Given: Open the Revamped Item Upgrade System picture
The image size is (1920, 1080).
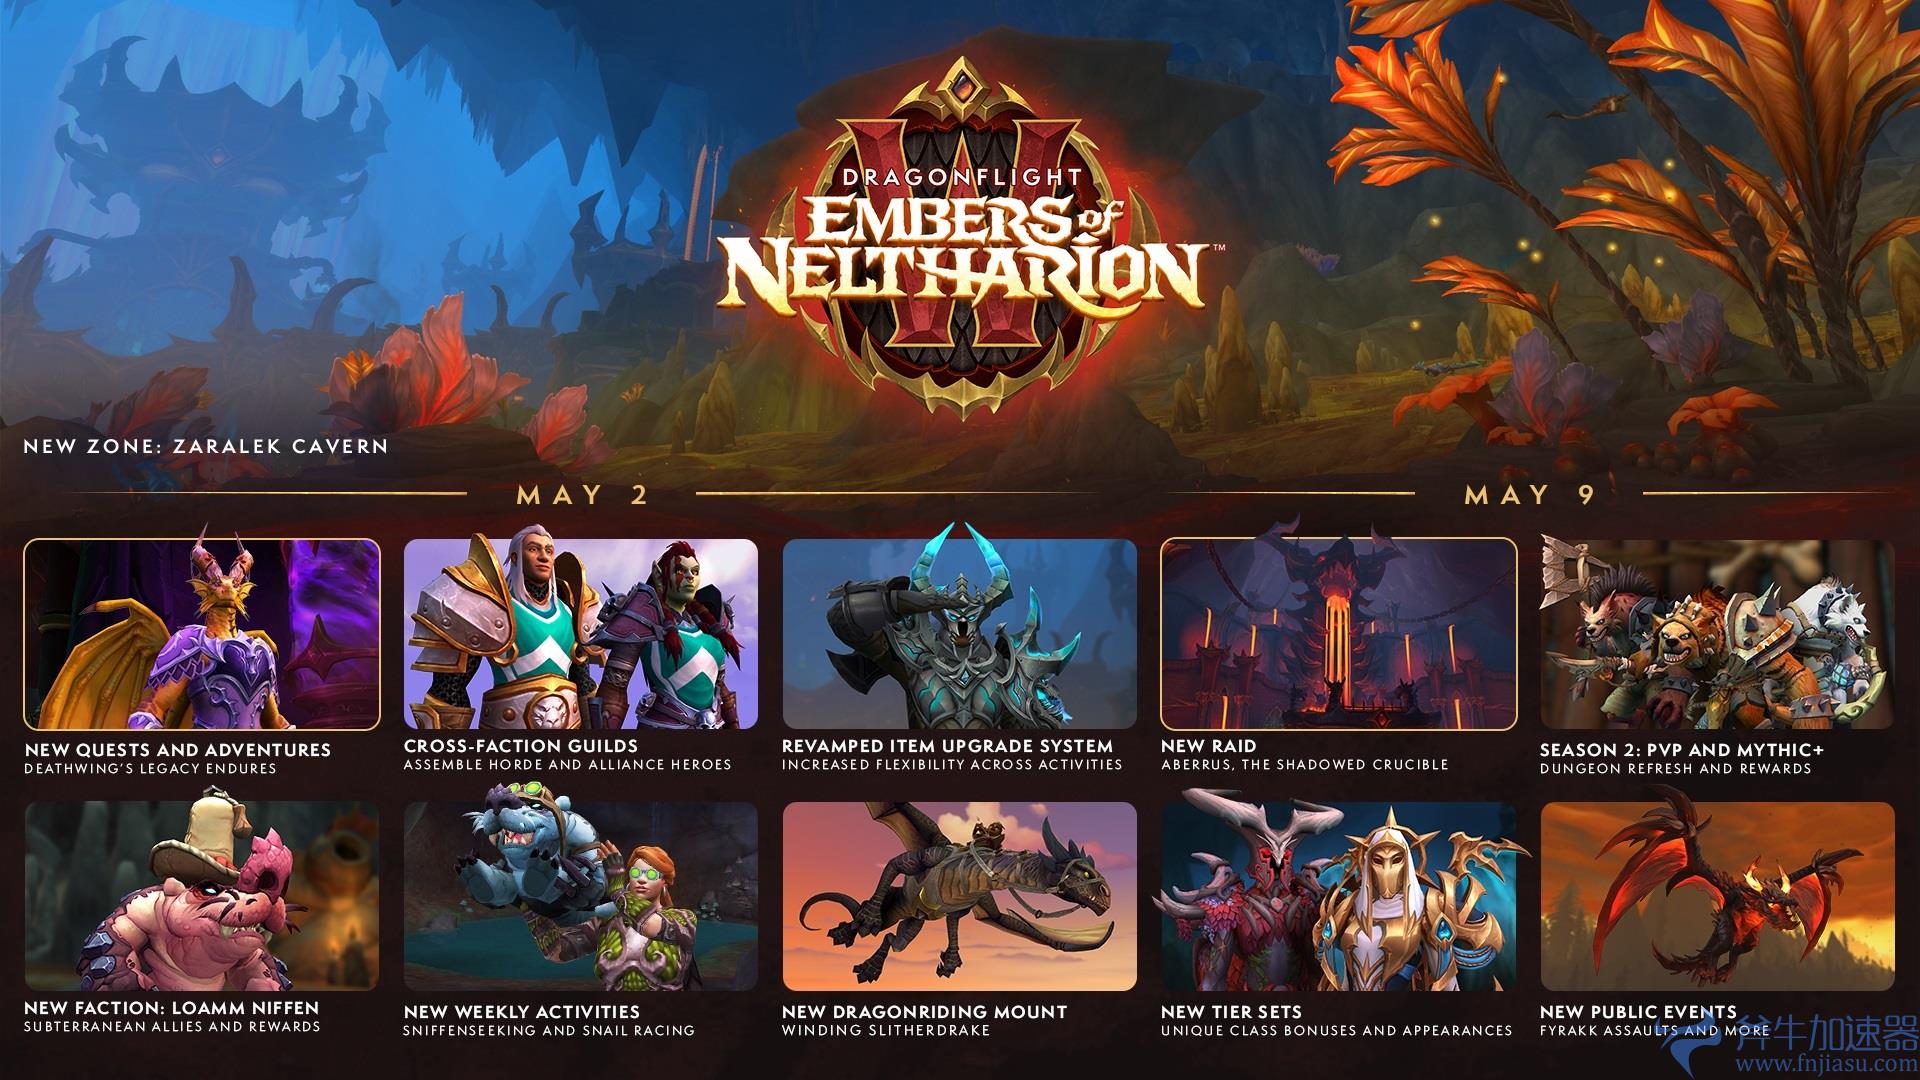Looking at the screenshot, I should 960,634.
